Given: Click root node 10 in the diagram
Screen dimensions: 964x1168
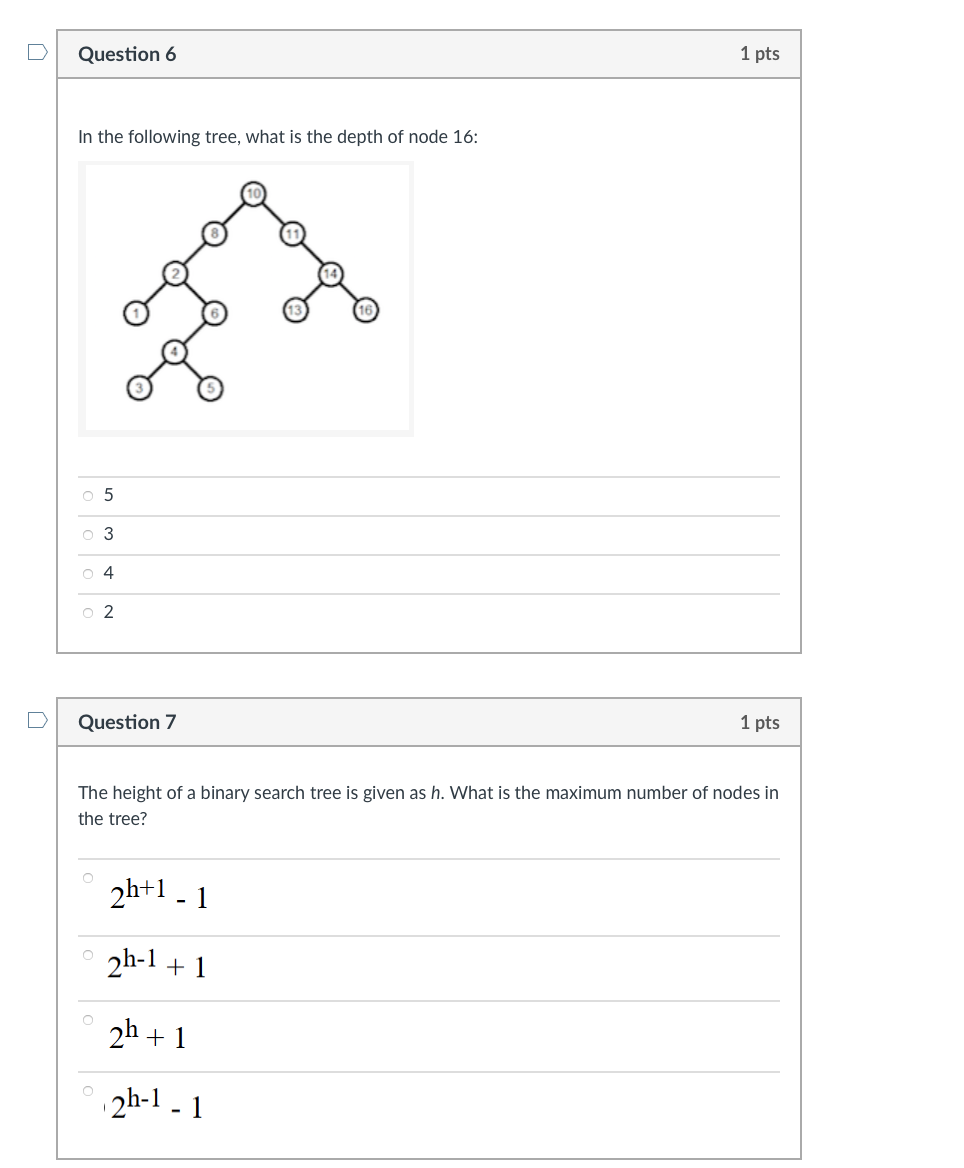Looking at the screenshot, I should pos(254,193).
